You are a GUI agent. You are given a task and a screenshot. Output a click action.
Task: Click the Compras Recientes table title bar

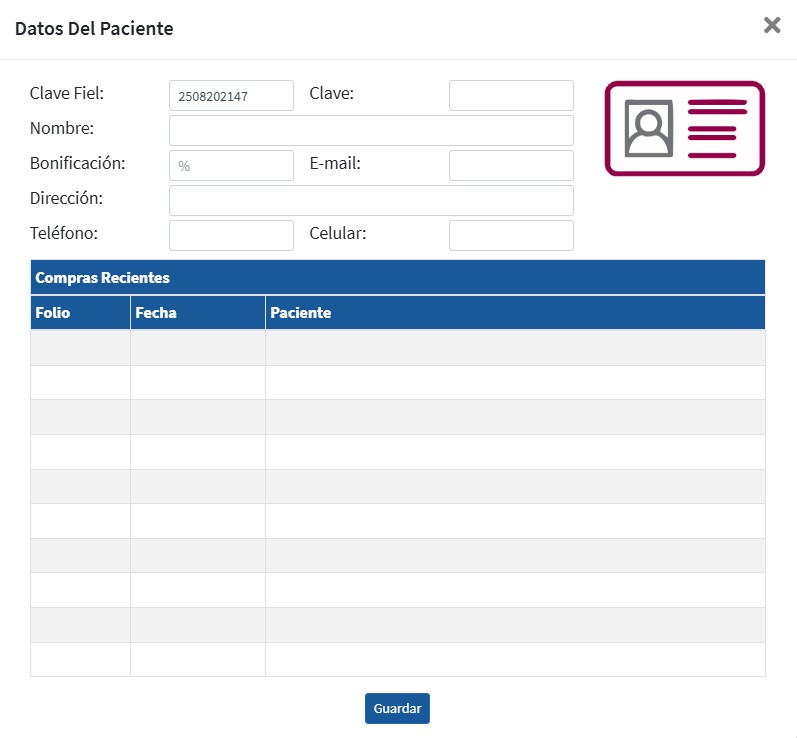pos(397,278)
